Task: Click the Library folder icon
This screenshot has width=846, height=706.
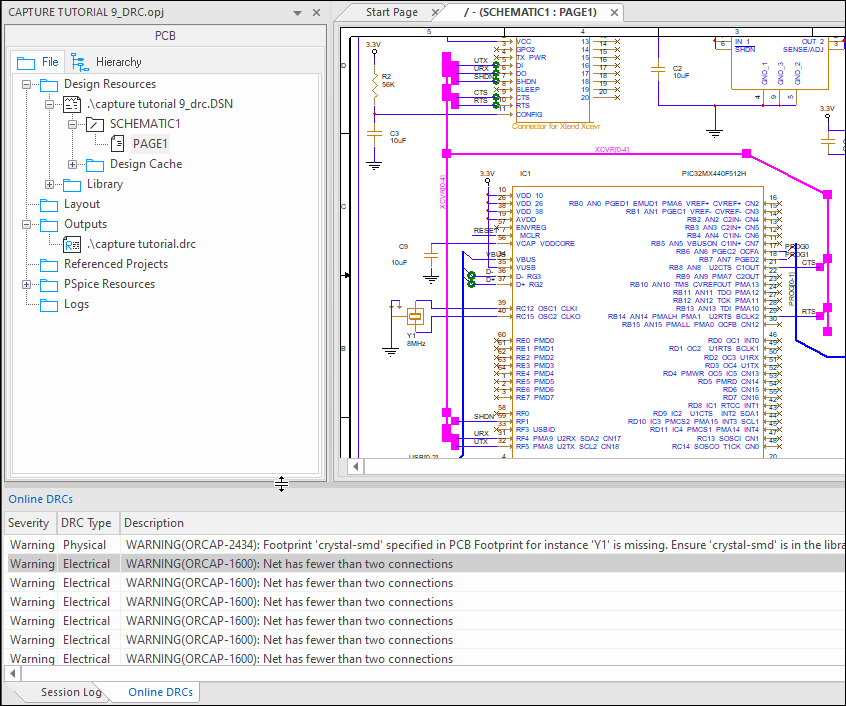Action: [x=72, y=185]
